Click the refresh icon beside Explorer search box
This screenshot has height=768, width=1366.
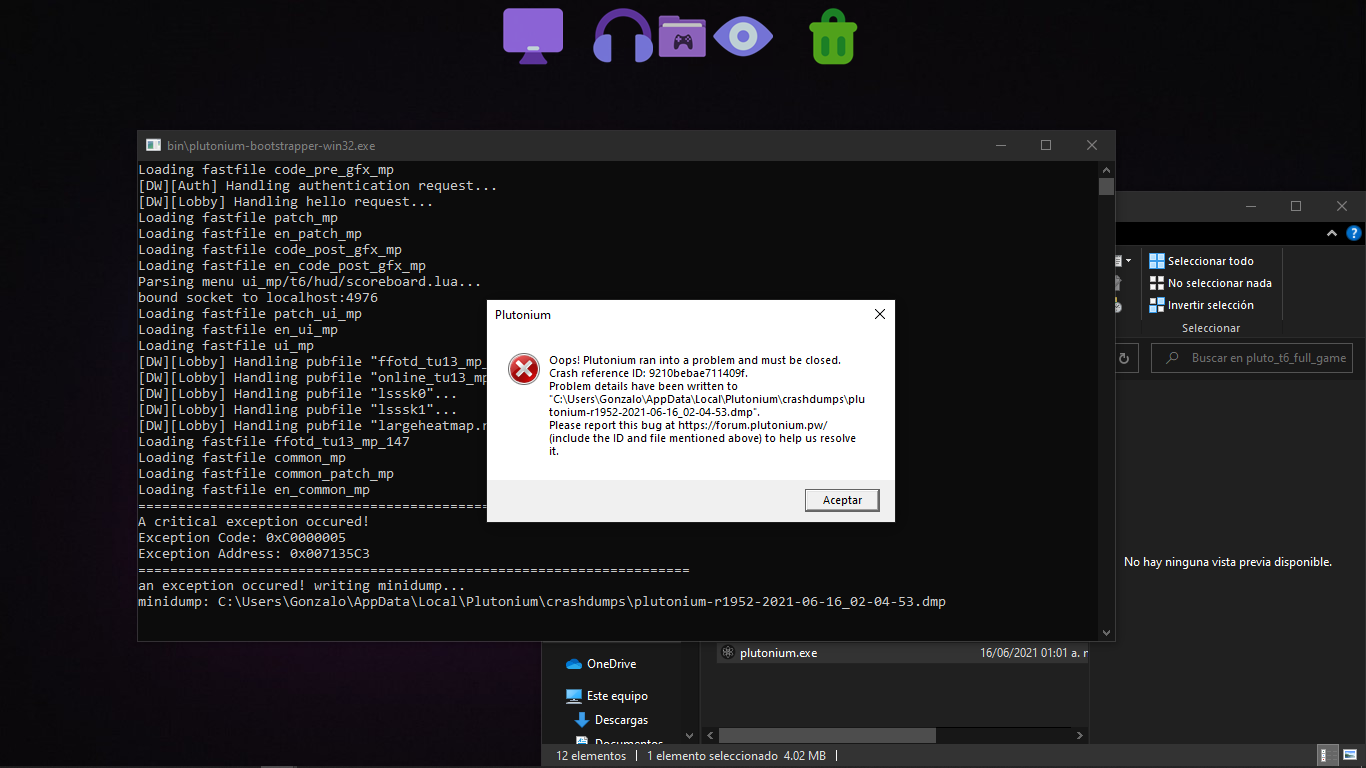pyautogui.click(x=1124, y=358)
